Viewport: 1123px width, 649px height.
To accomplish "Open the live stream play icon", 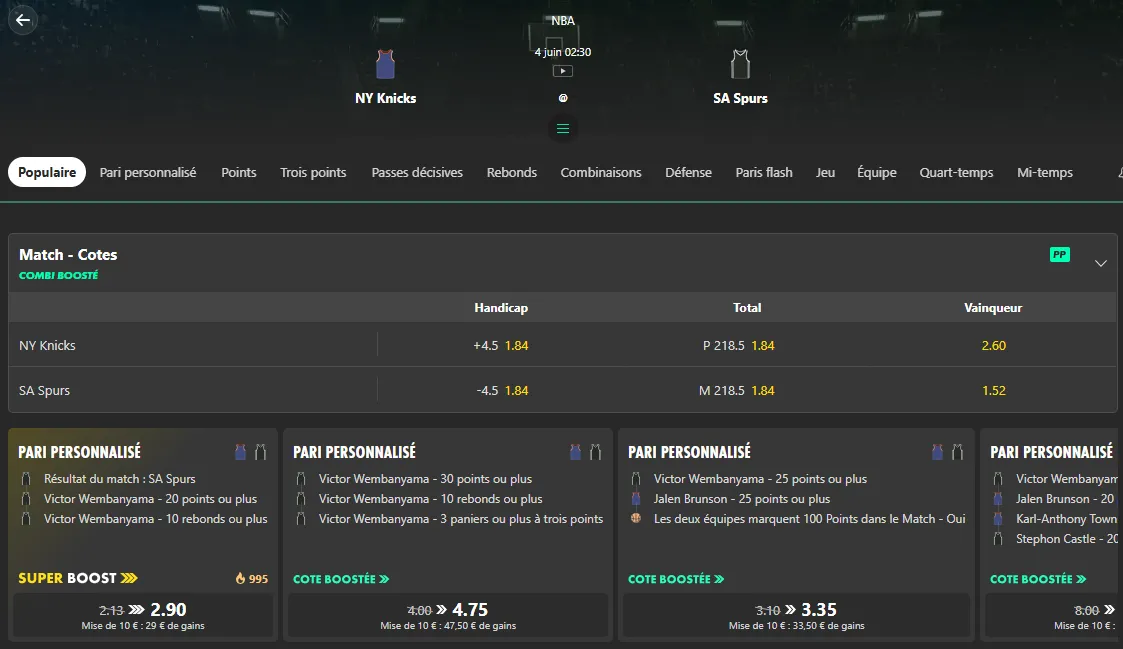I will (563, 71).
